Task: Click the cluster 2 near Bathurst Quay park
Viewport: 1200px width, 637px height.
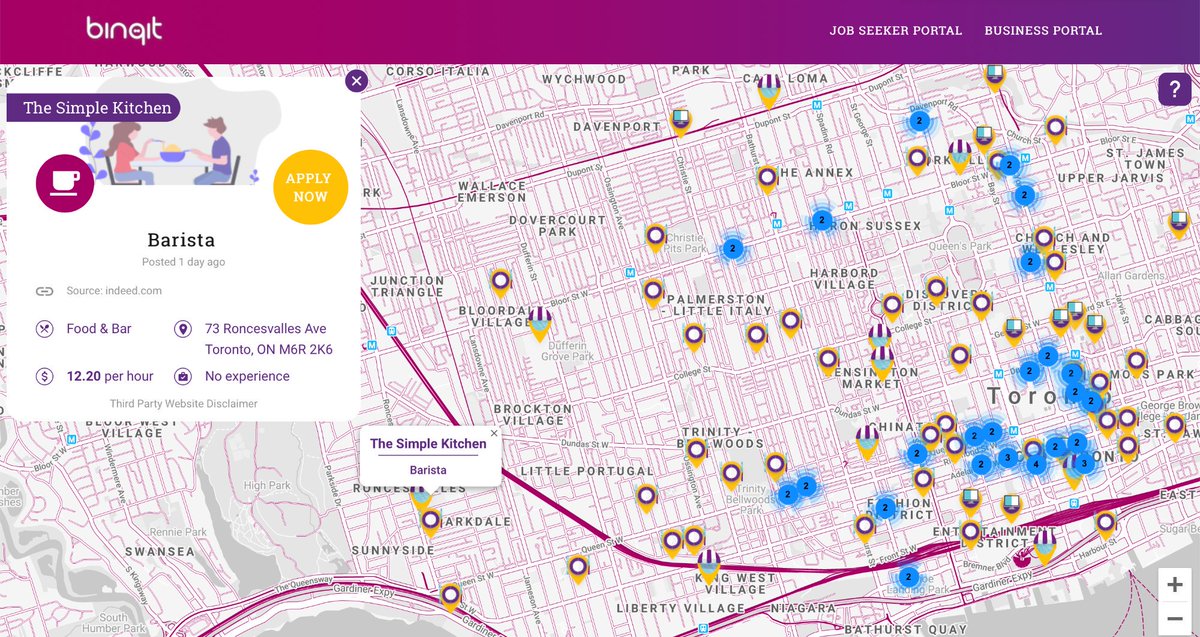Action: click(908, 577)
